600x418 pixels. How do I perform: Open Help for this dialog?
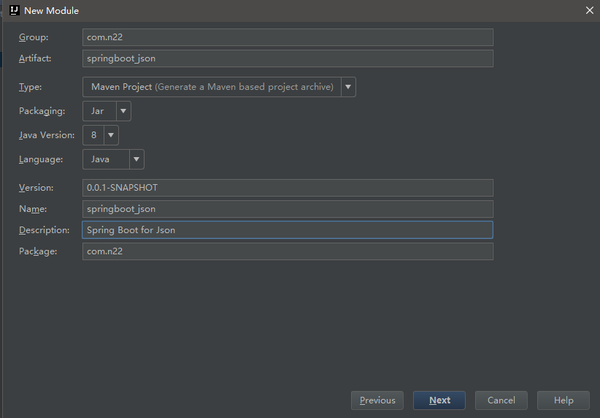(x=563, y=400)
